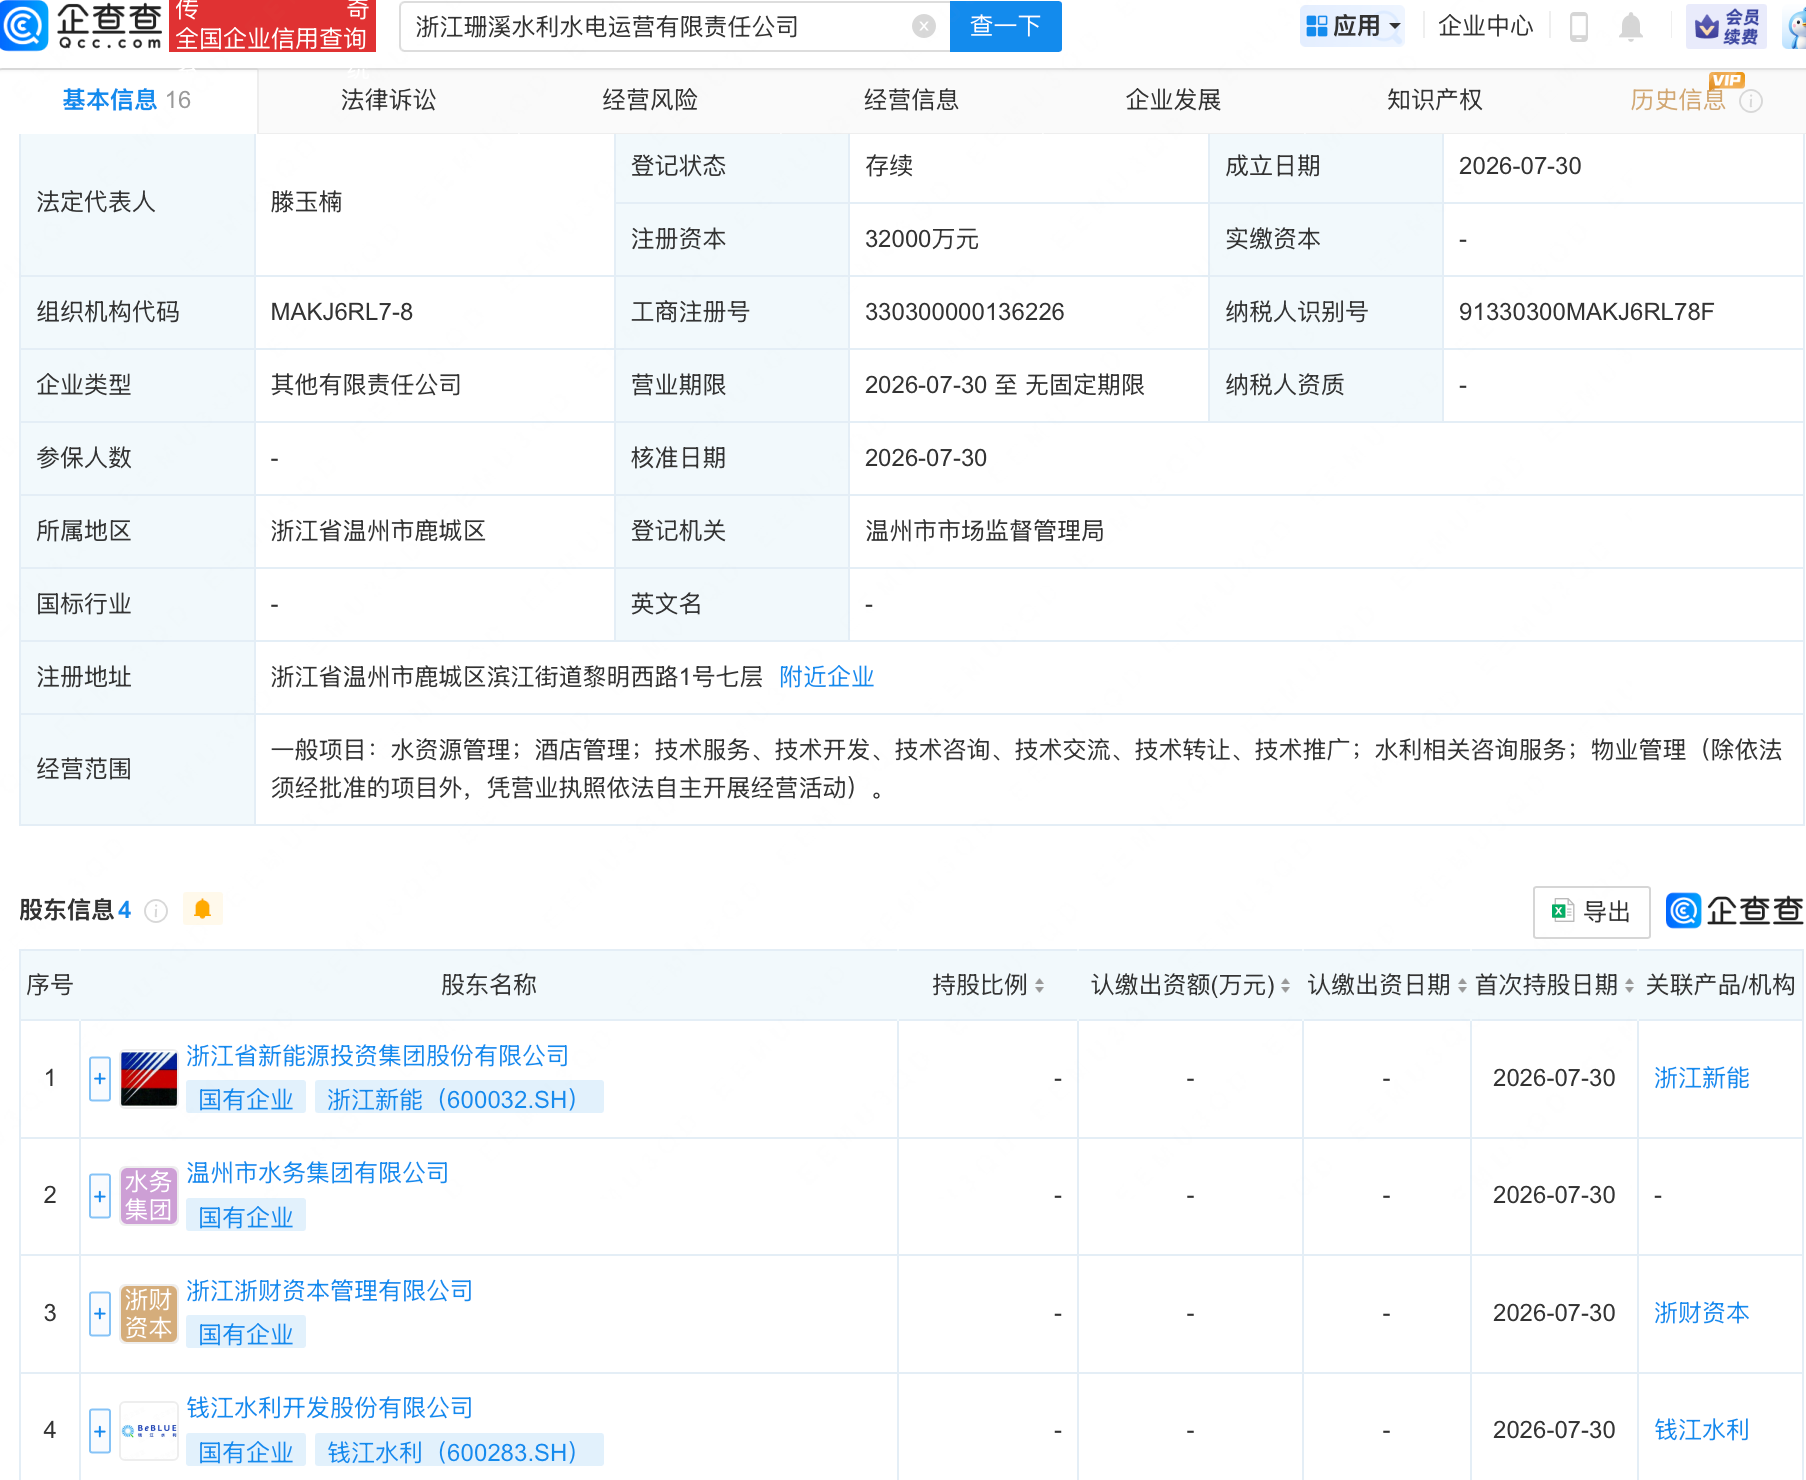Expand row for 钱江水利开发
This screenshot has width=1806, height=1480.
(100, 1431)
